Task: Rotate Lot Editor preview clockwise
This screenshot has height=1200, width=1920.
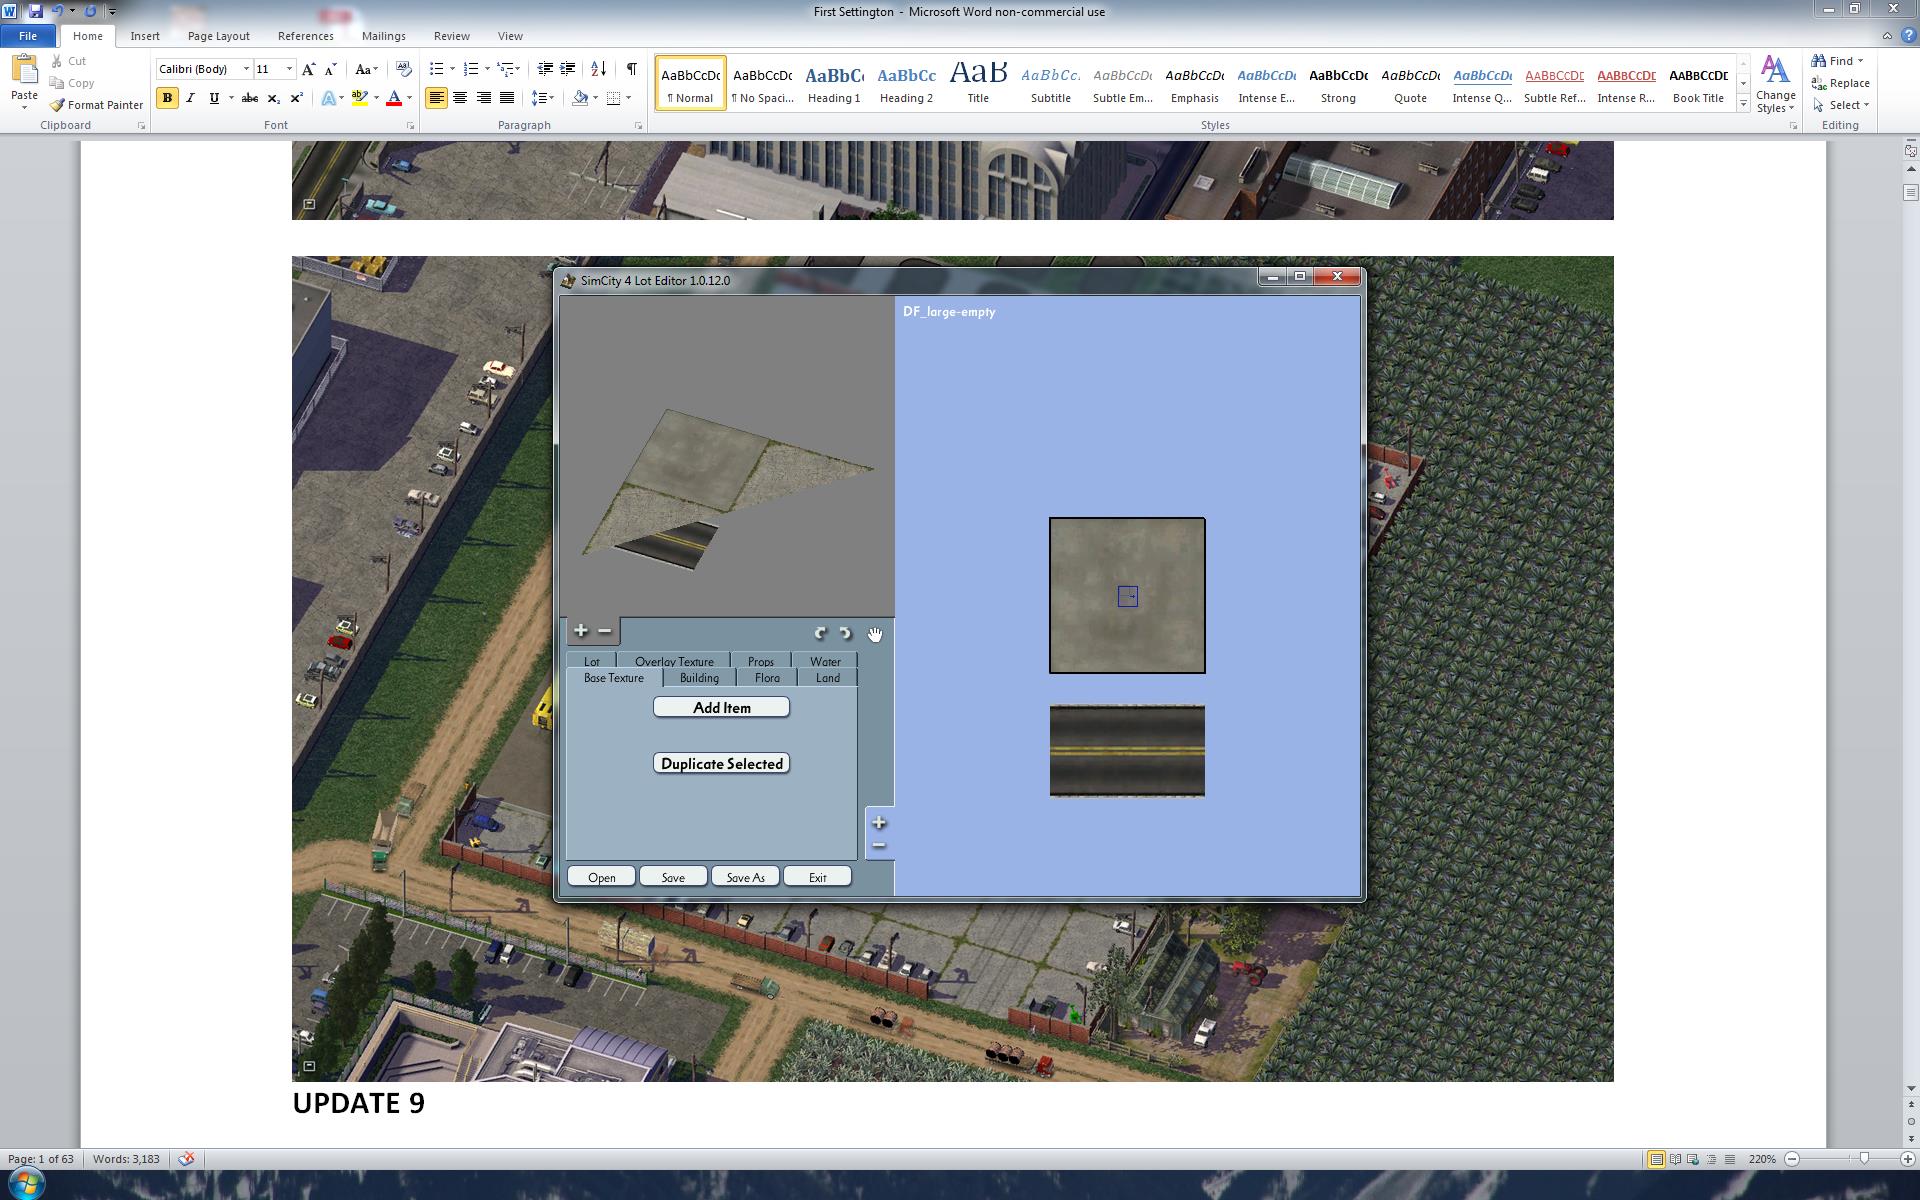Action: (821, 633)
